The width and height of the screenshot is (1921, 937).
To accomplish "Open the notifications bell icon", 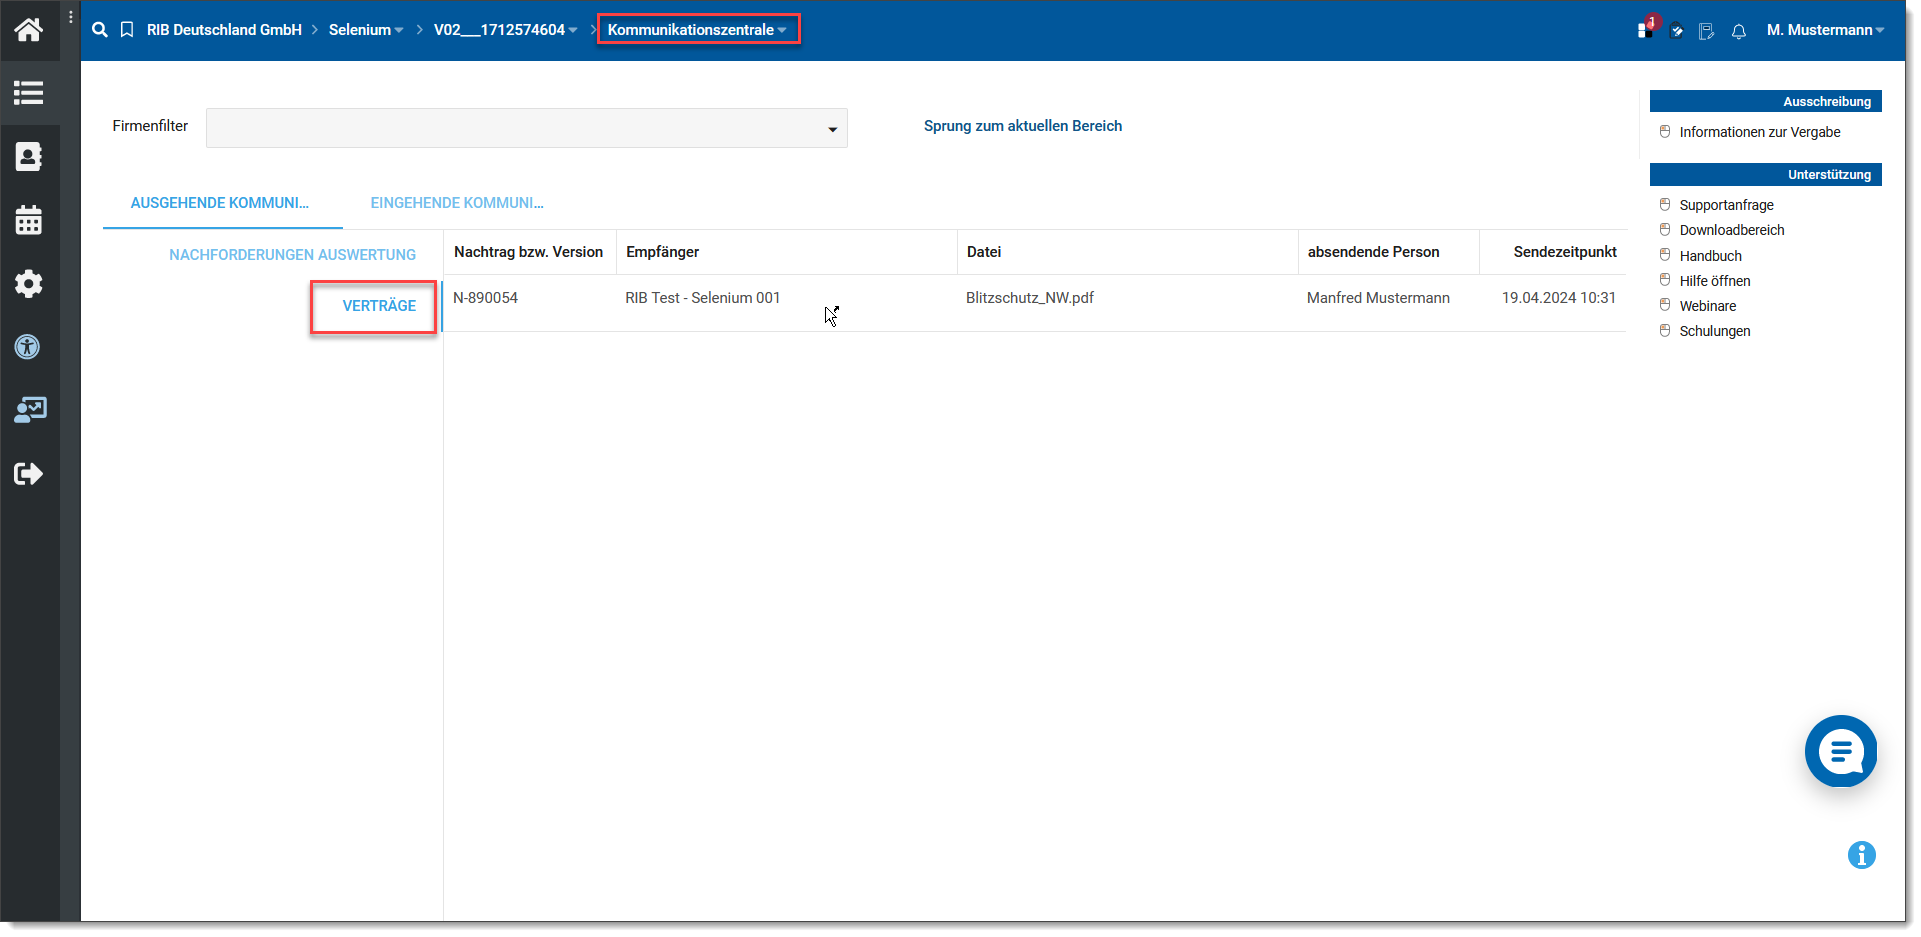I will [1739, 31].
